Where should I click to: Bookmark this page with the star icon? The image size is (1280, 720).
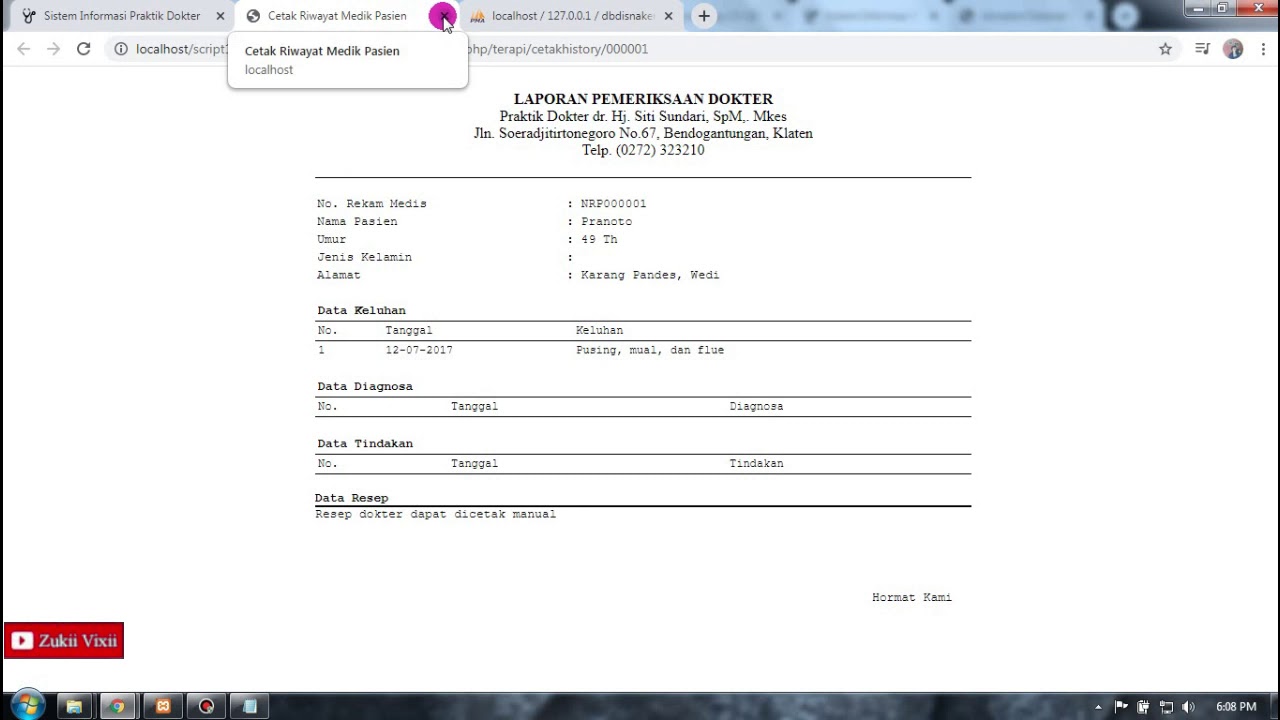[x=1165, y=49]
